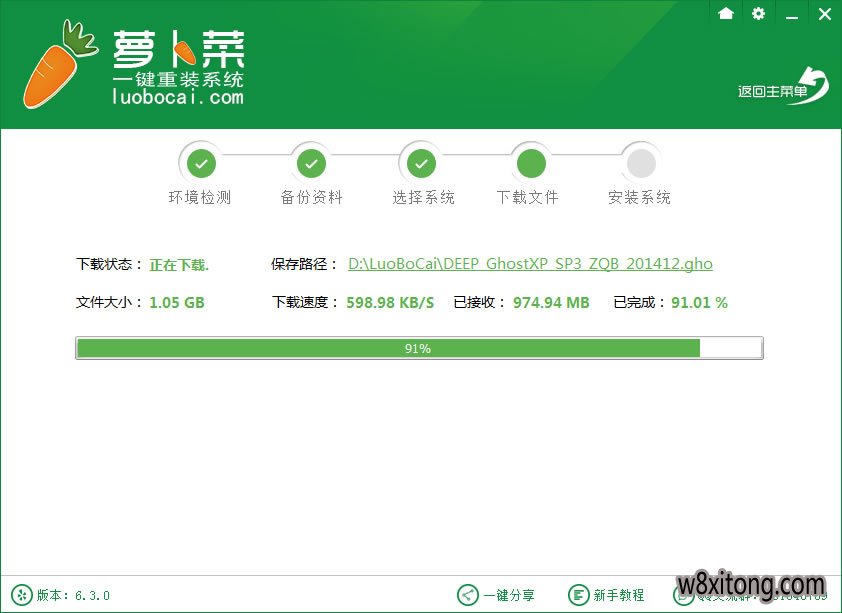
Task: Open the DEEP_GhostXP save path link
Action: point(530,263)
